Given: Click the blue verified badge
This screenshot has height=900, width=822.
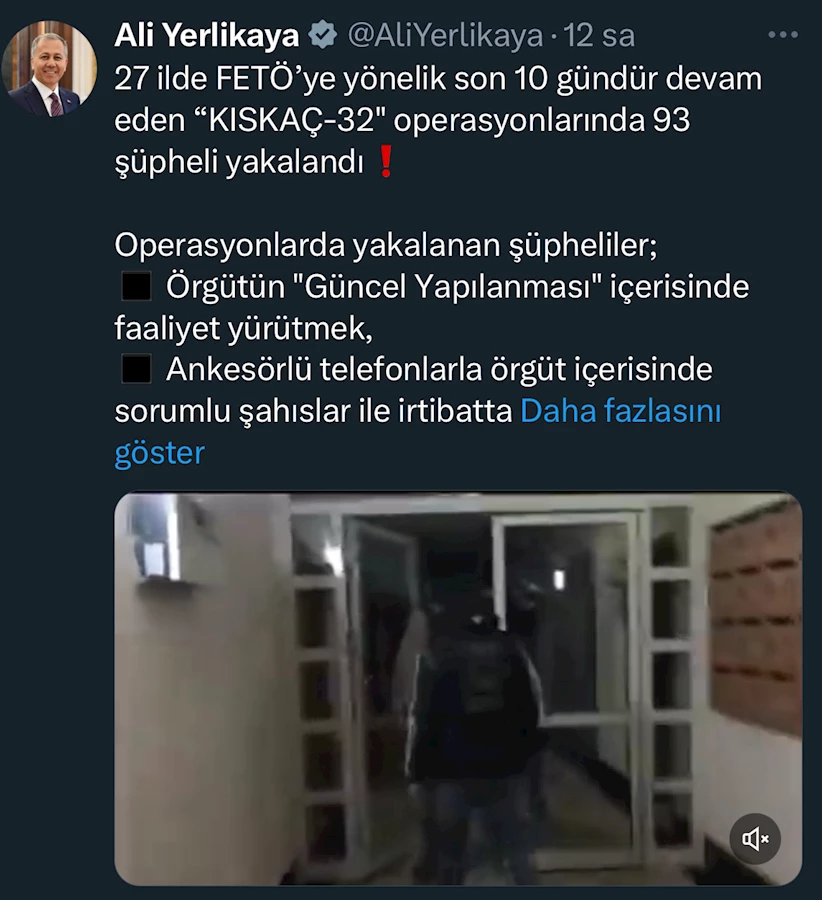Looking at the screenshot, I should (x=323, y=34).
